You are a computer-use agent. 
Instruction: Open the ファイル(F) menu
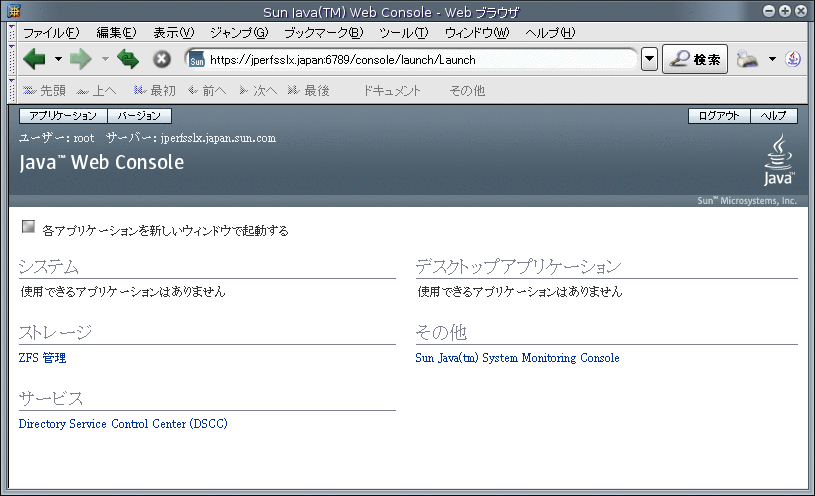point(51,33)
